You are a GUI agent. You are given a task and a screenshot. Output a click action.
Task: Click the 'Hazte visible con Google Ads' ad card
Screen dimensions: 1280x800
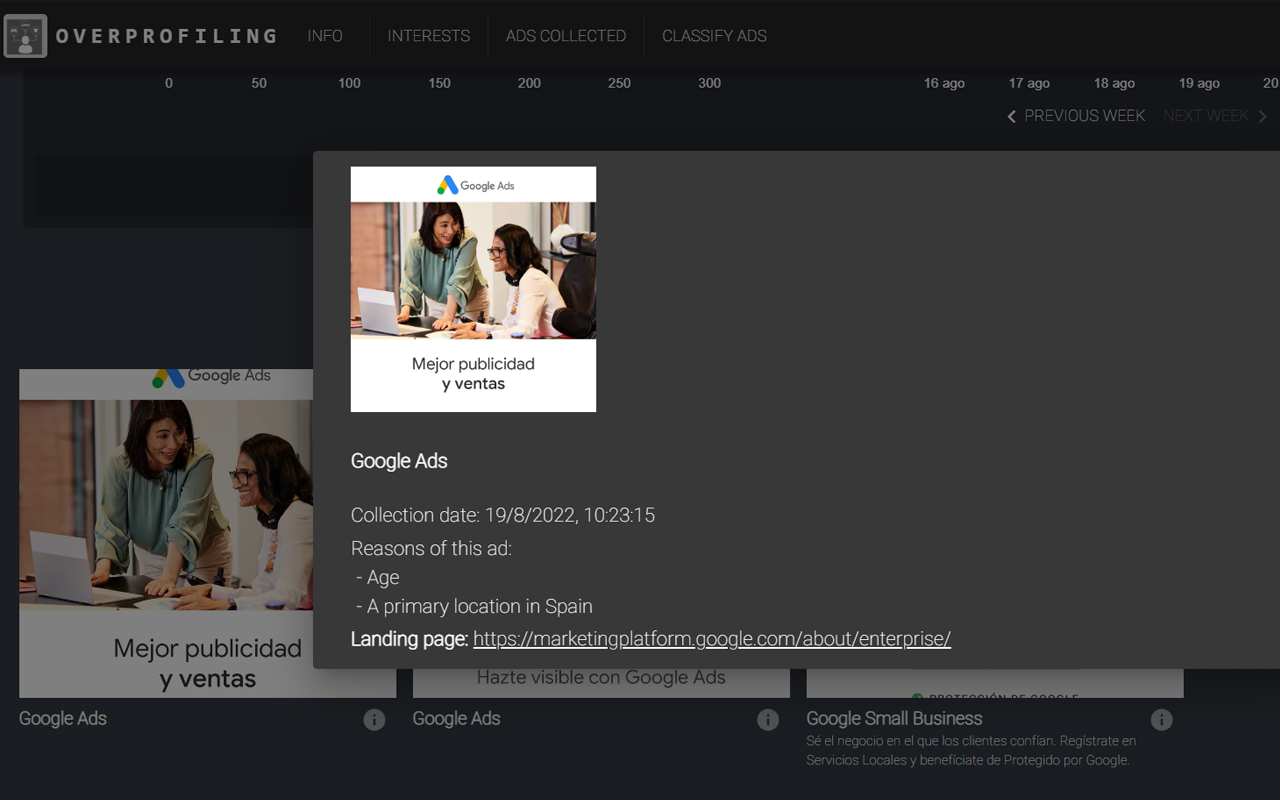click(x=601, y=683)
